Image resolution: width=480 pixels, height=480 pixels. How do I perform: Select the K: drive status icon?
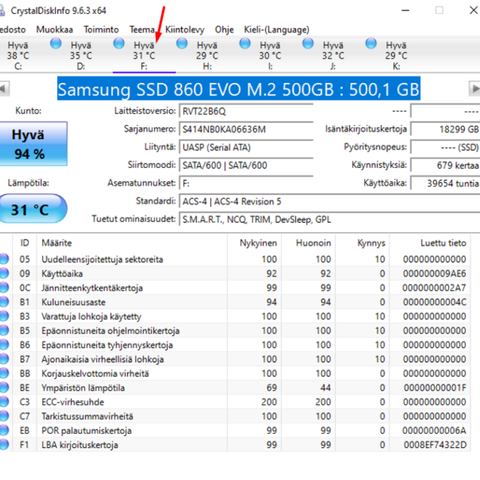[371, 44]
